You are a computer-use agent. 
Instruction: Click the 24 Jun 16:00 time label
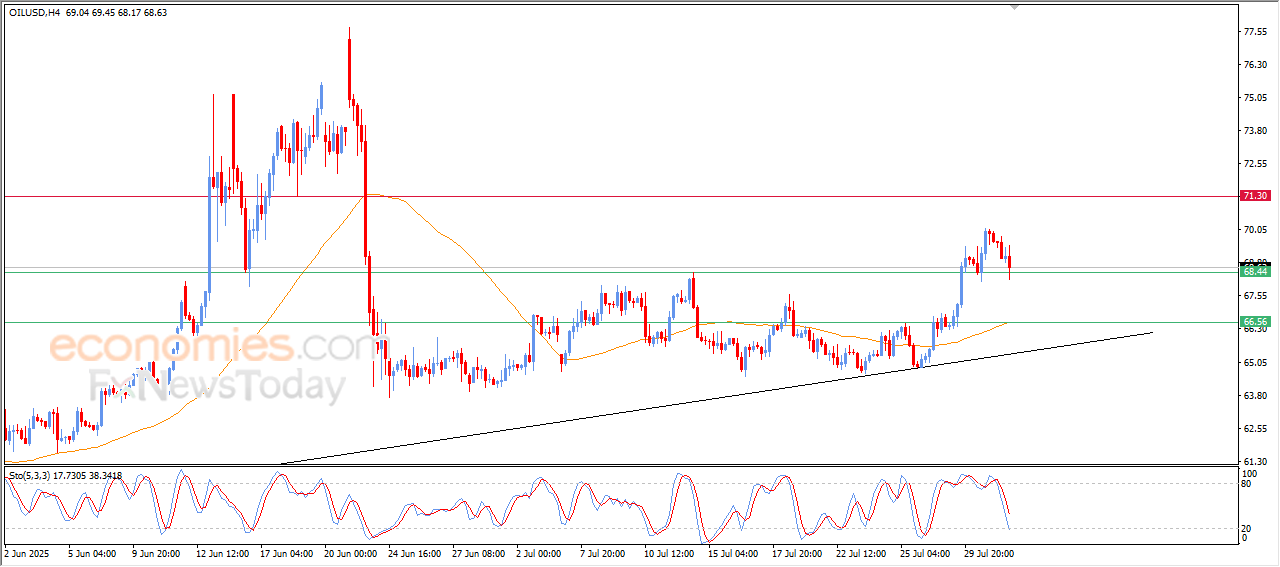[x=416, y=552]
